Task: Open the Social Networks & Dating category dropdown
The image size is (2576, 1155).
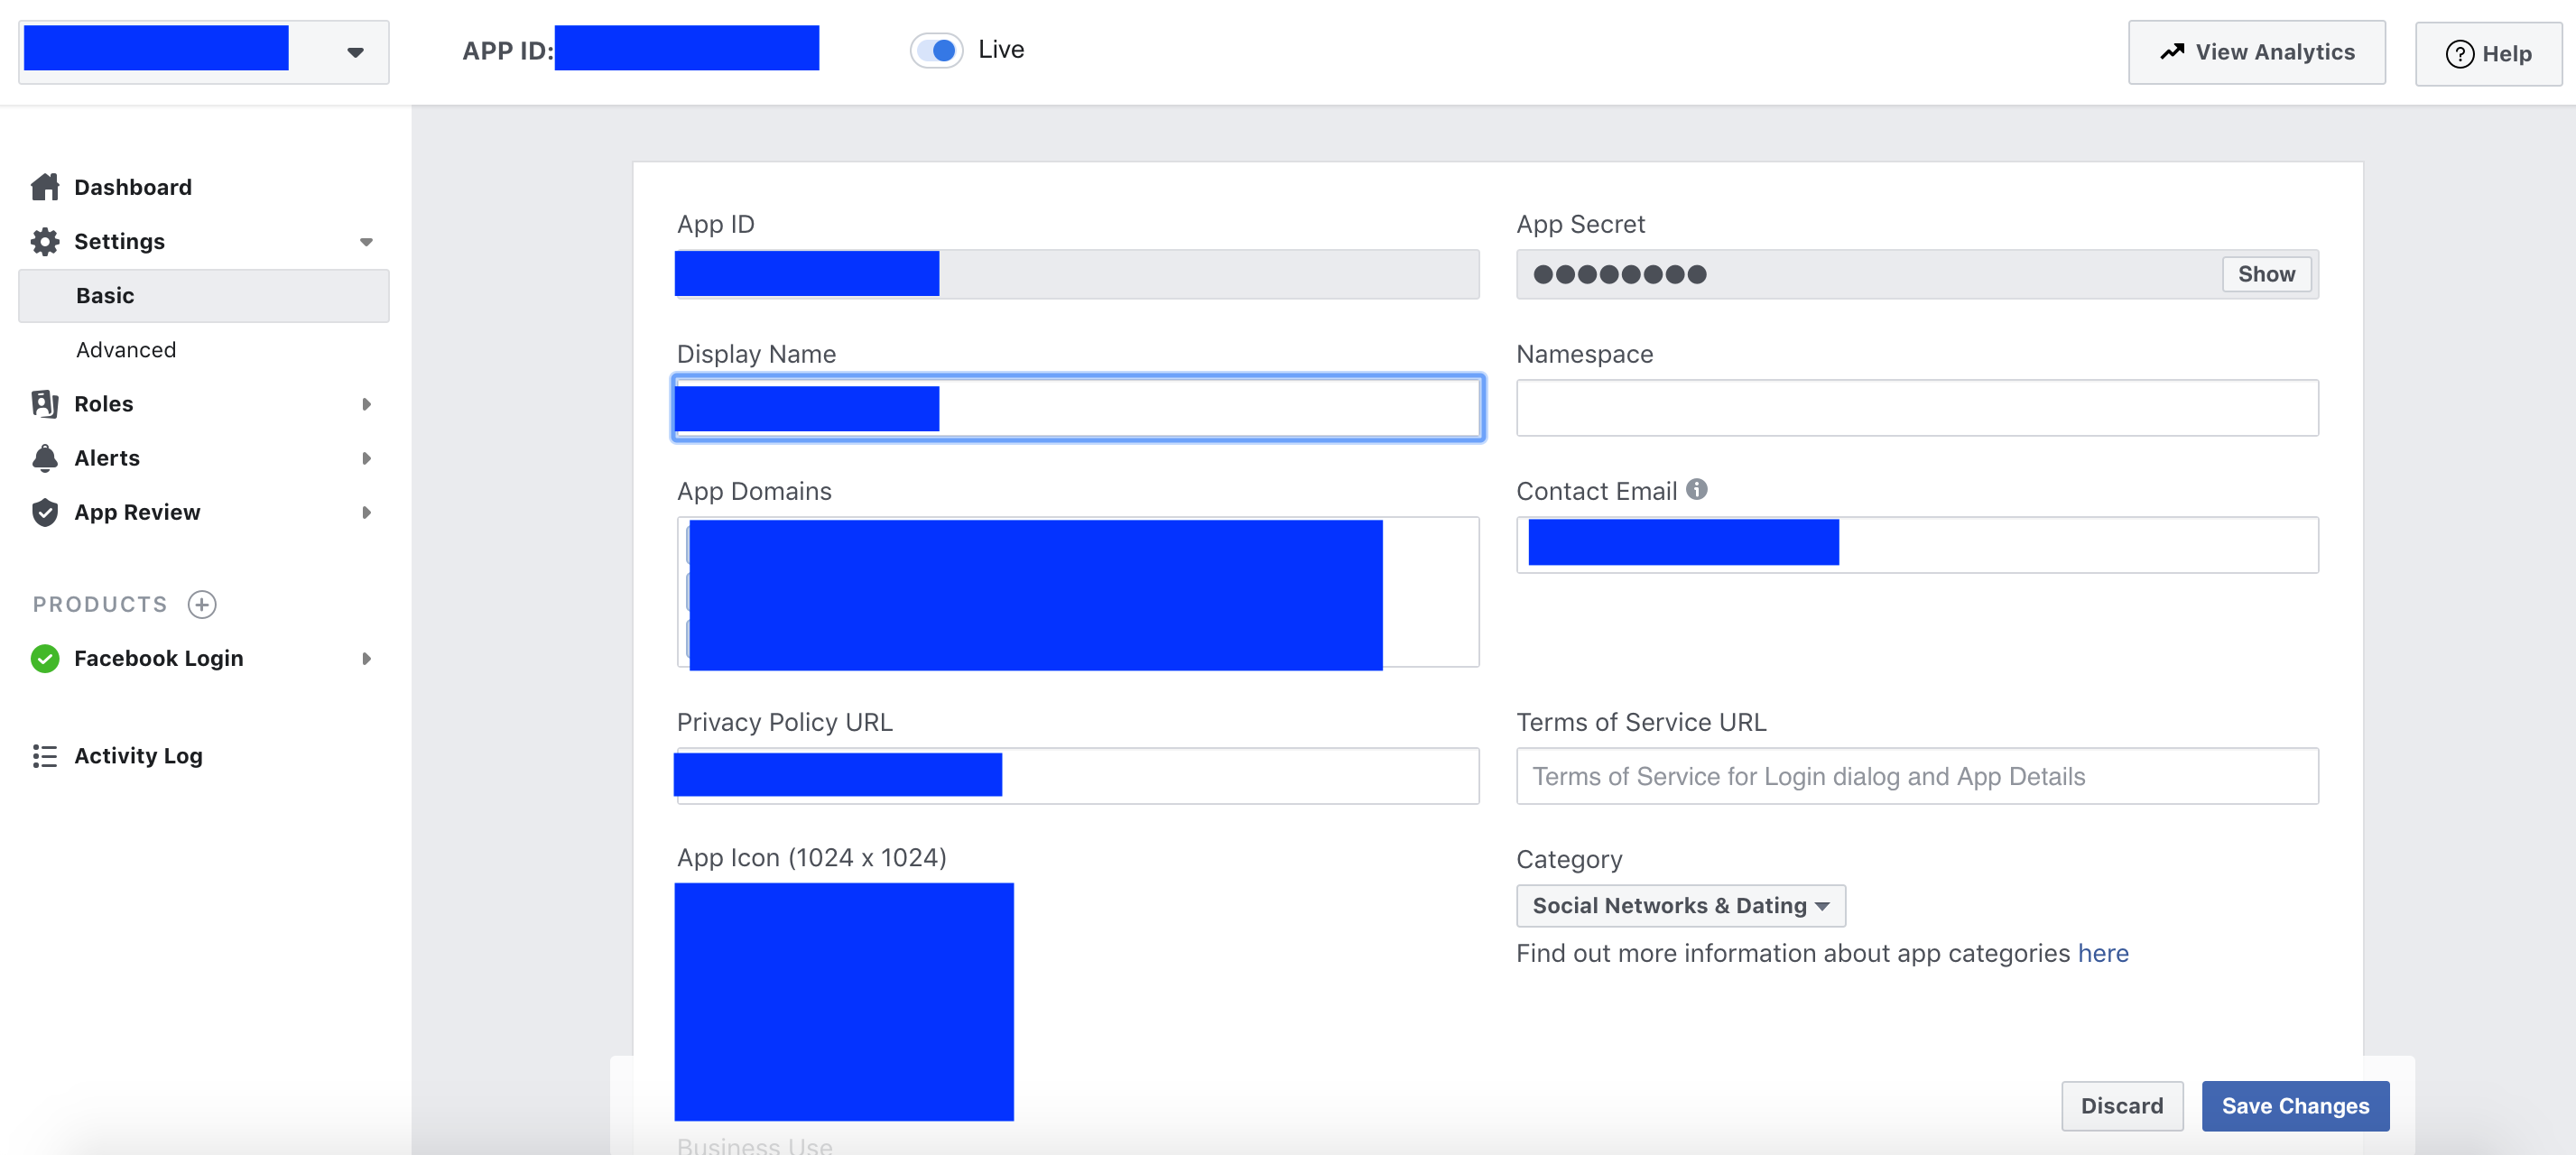Action: pyautogui.click(x=1680, y=905)
